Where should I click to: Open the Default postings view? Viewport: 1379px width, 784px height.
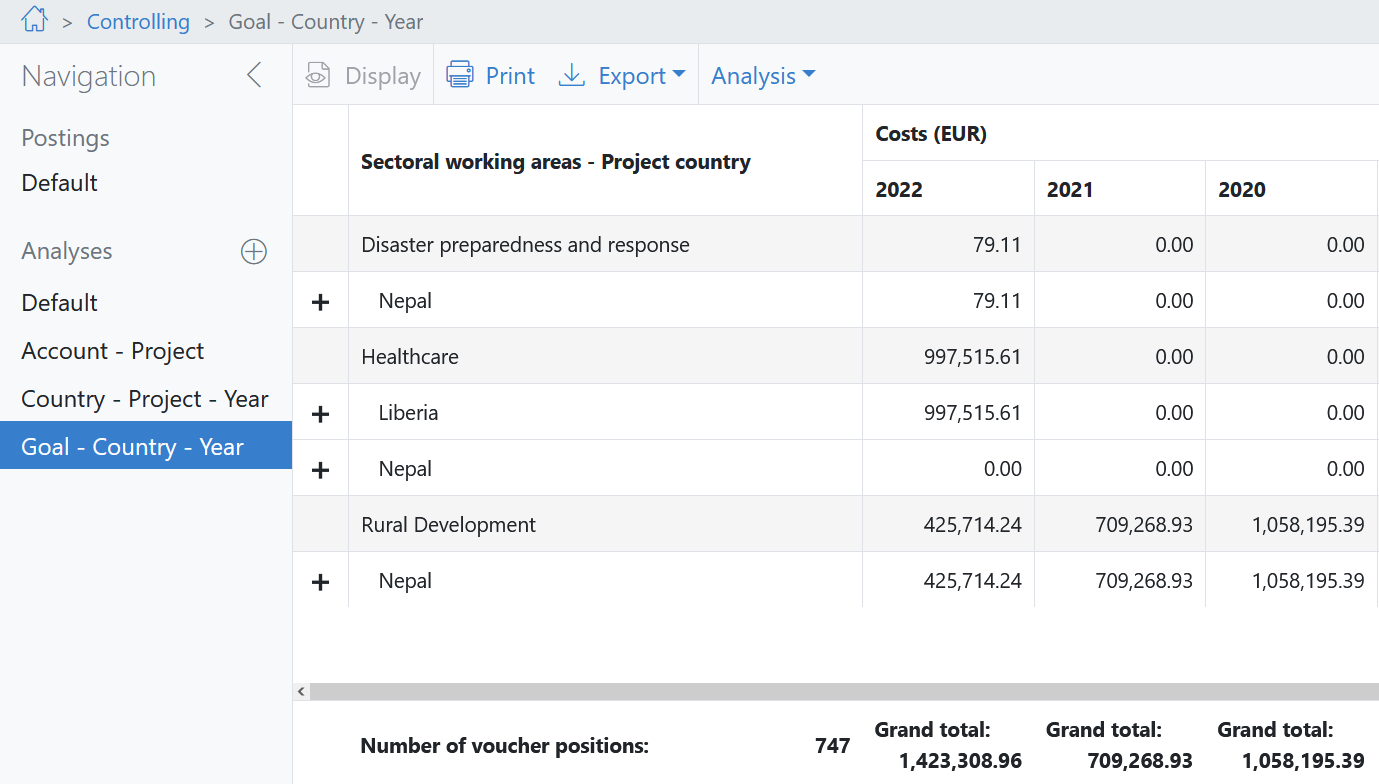60,183
